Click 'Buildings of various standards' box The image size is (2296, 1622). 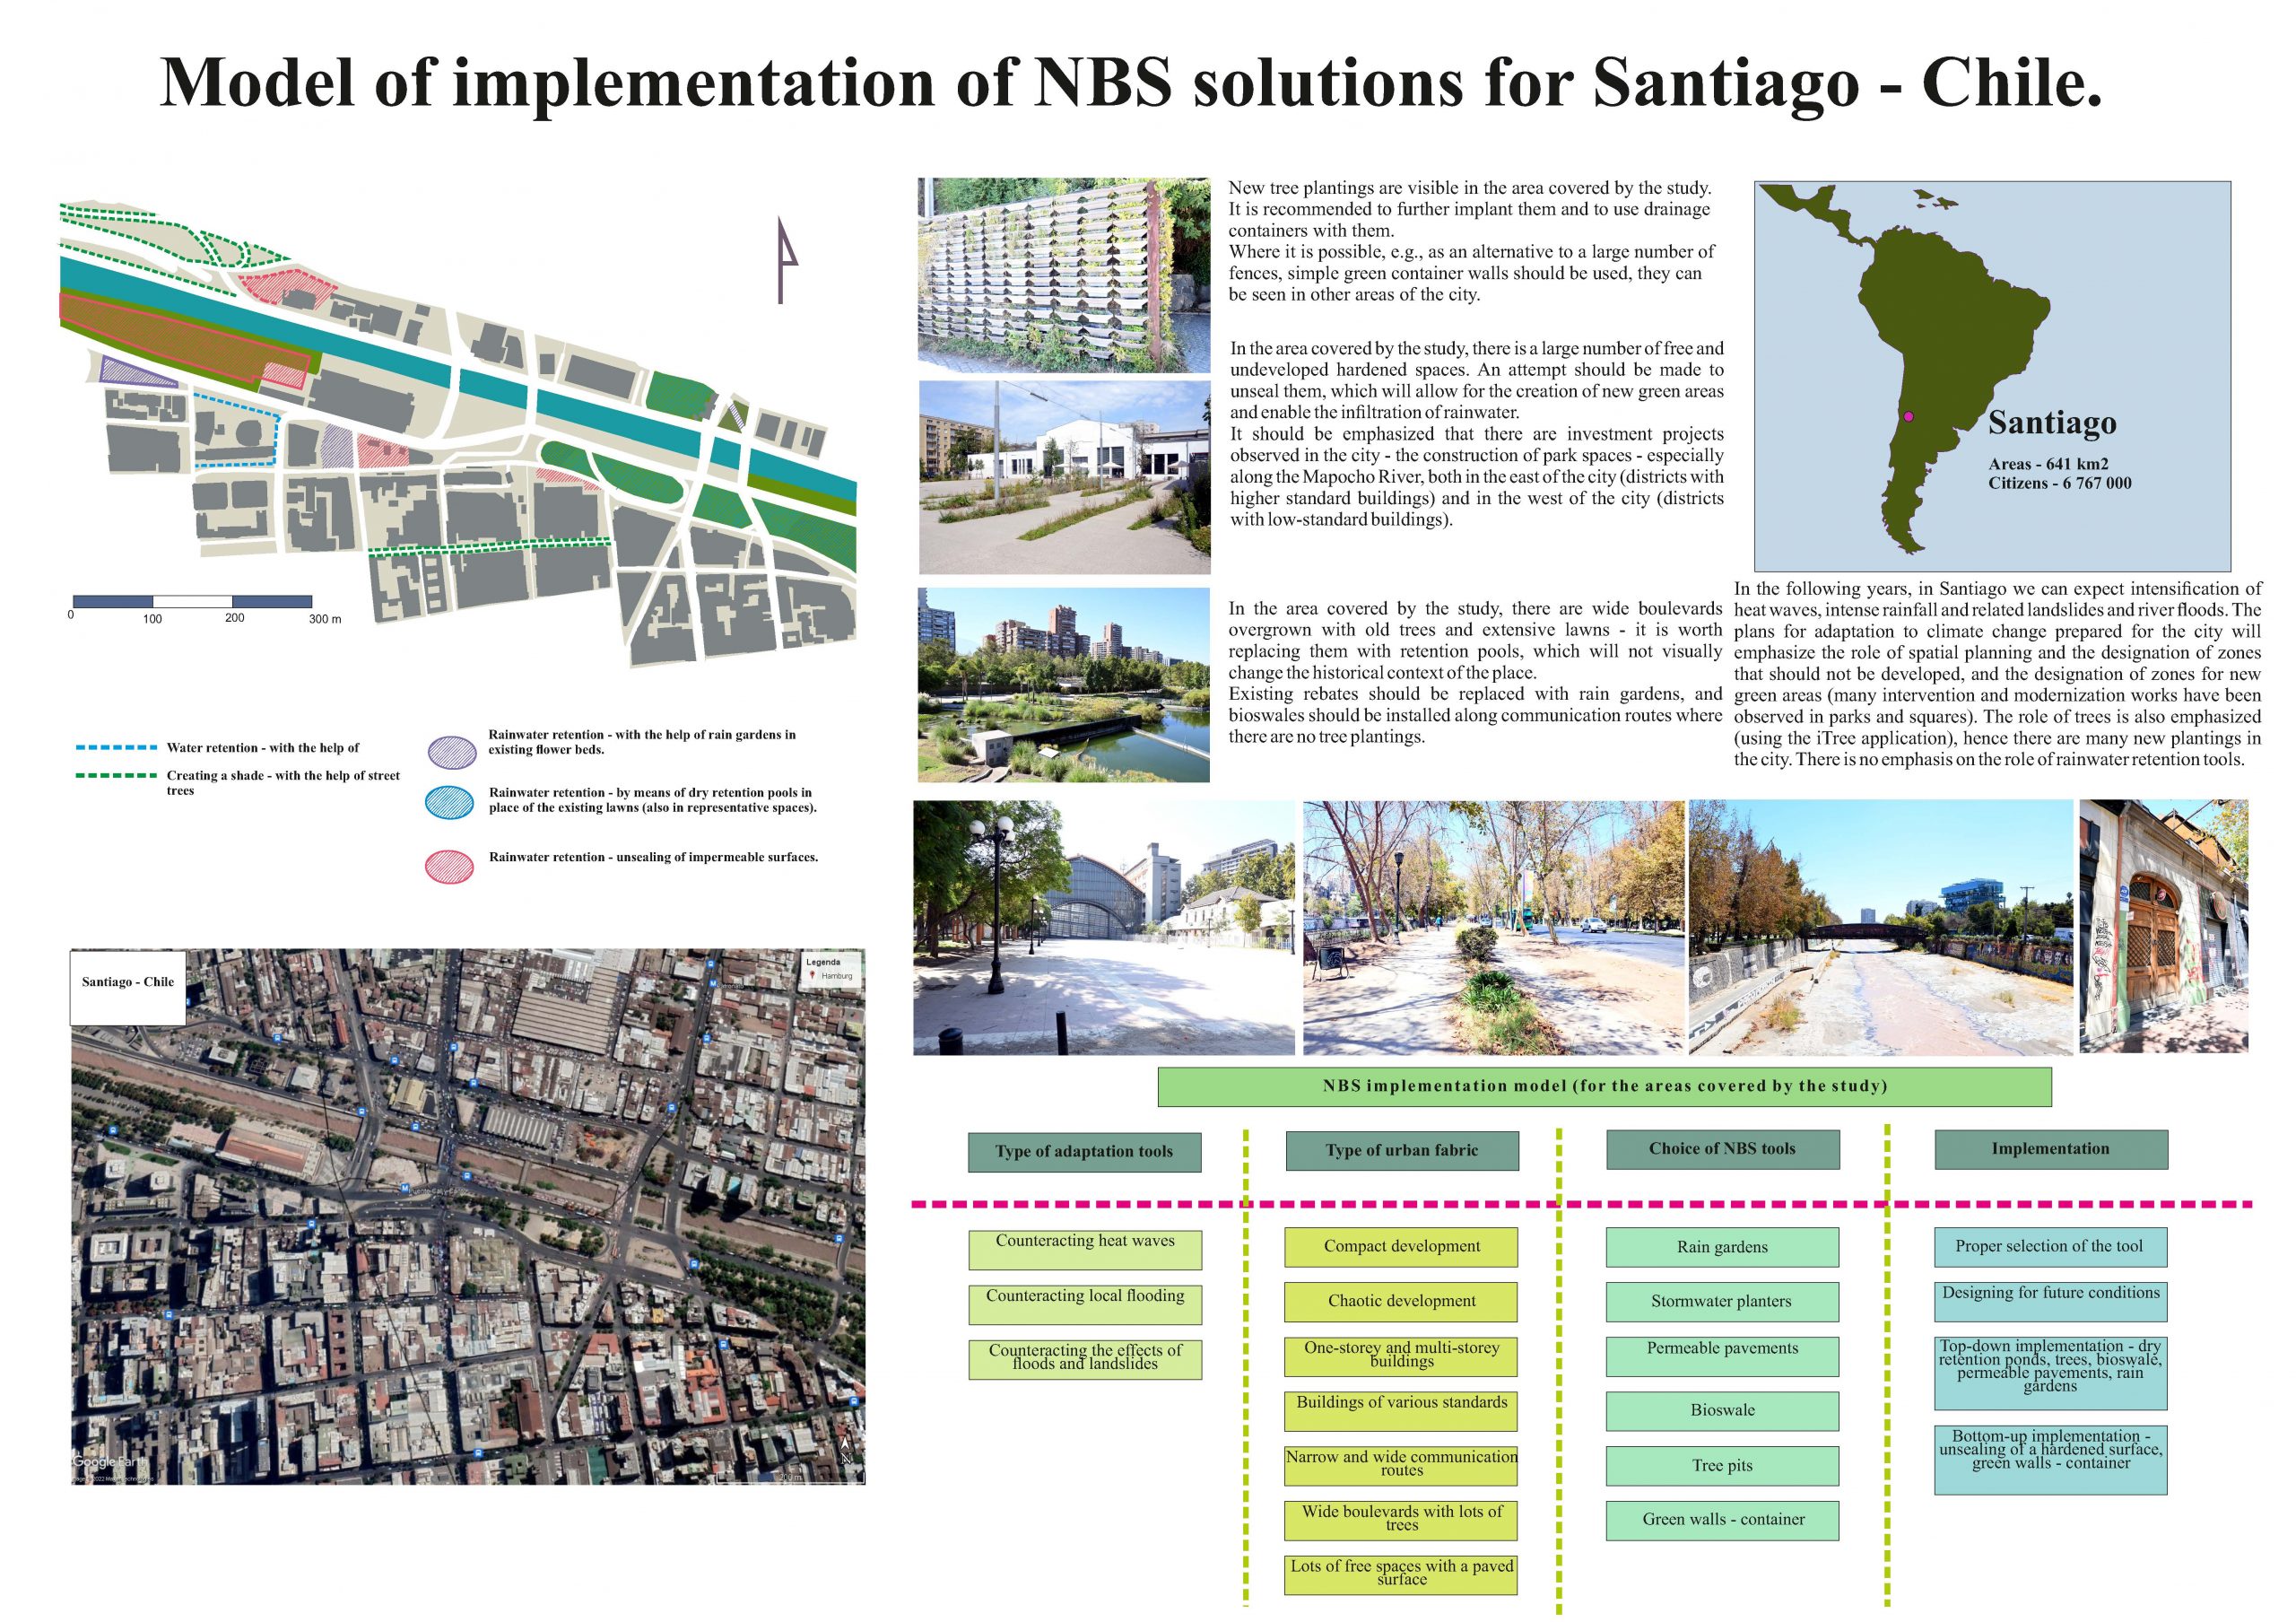1401,1411
